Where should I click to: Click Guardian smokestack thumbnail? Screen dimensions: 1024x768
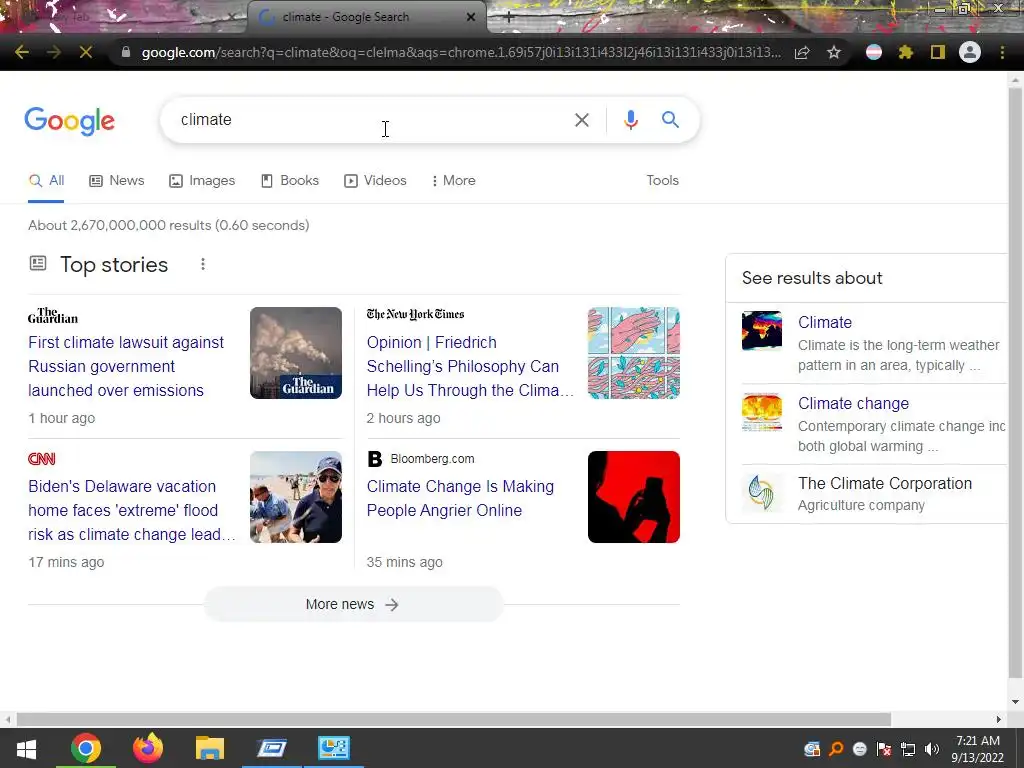(296, 353)
